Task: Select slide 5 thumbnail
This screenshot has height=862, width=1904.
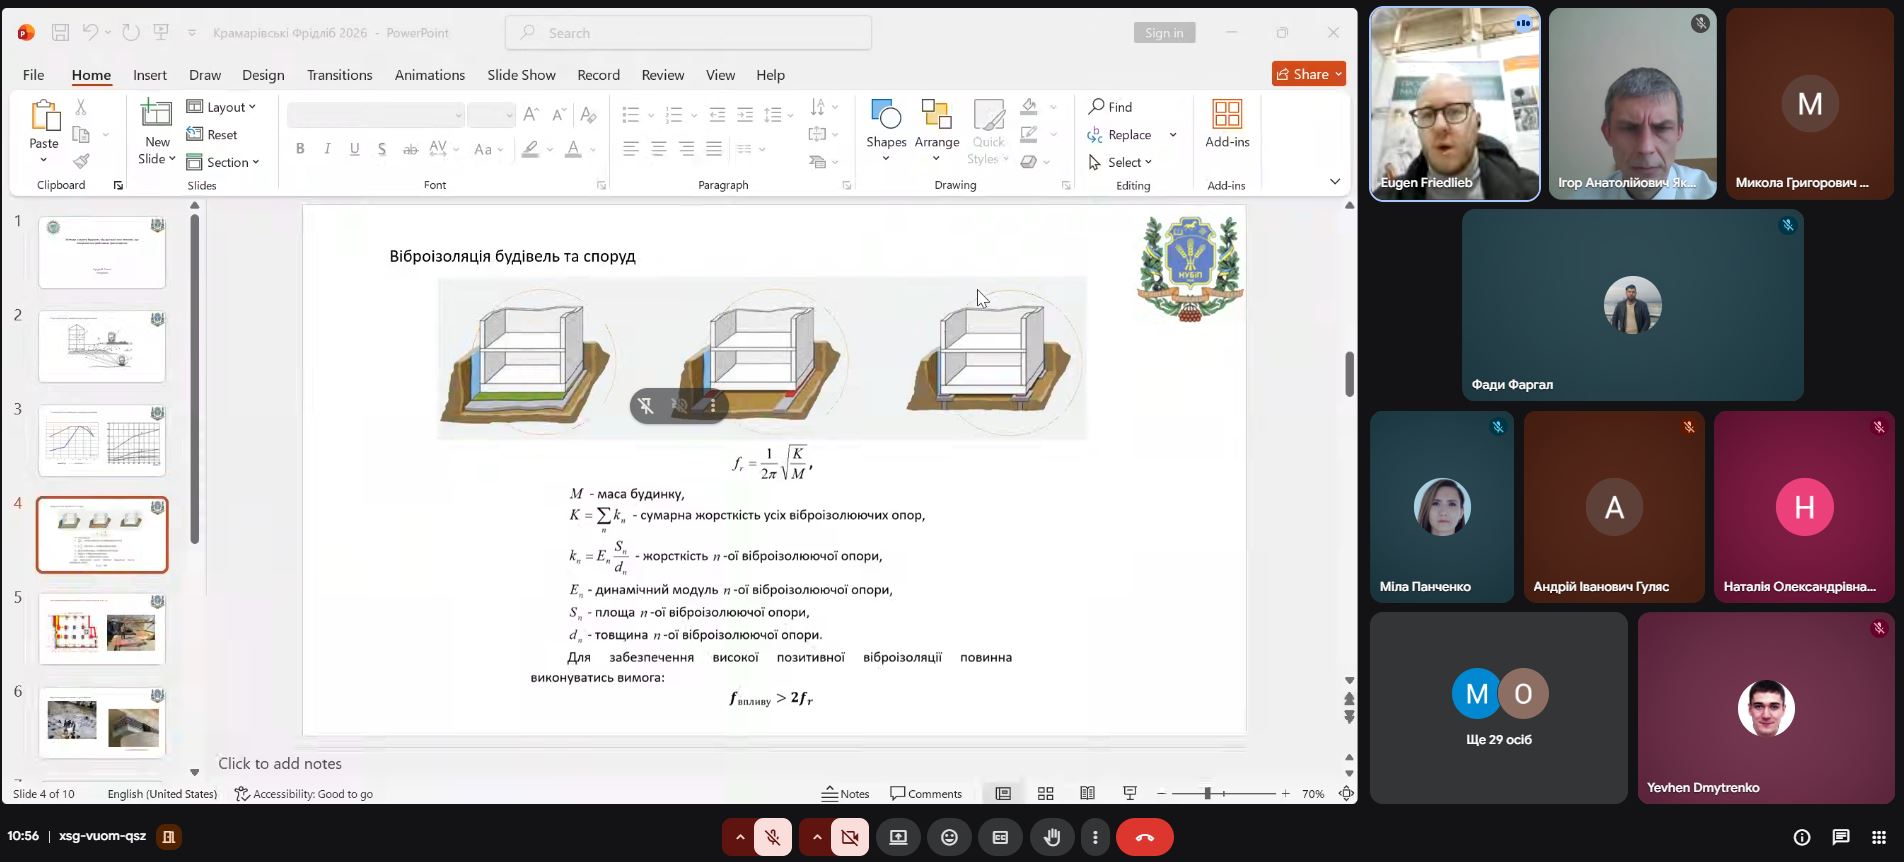Action: click(x=102, y=629)
